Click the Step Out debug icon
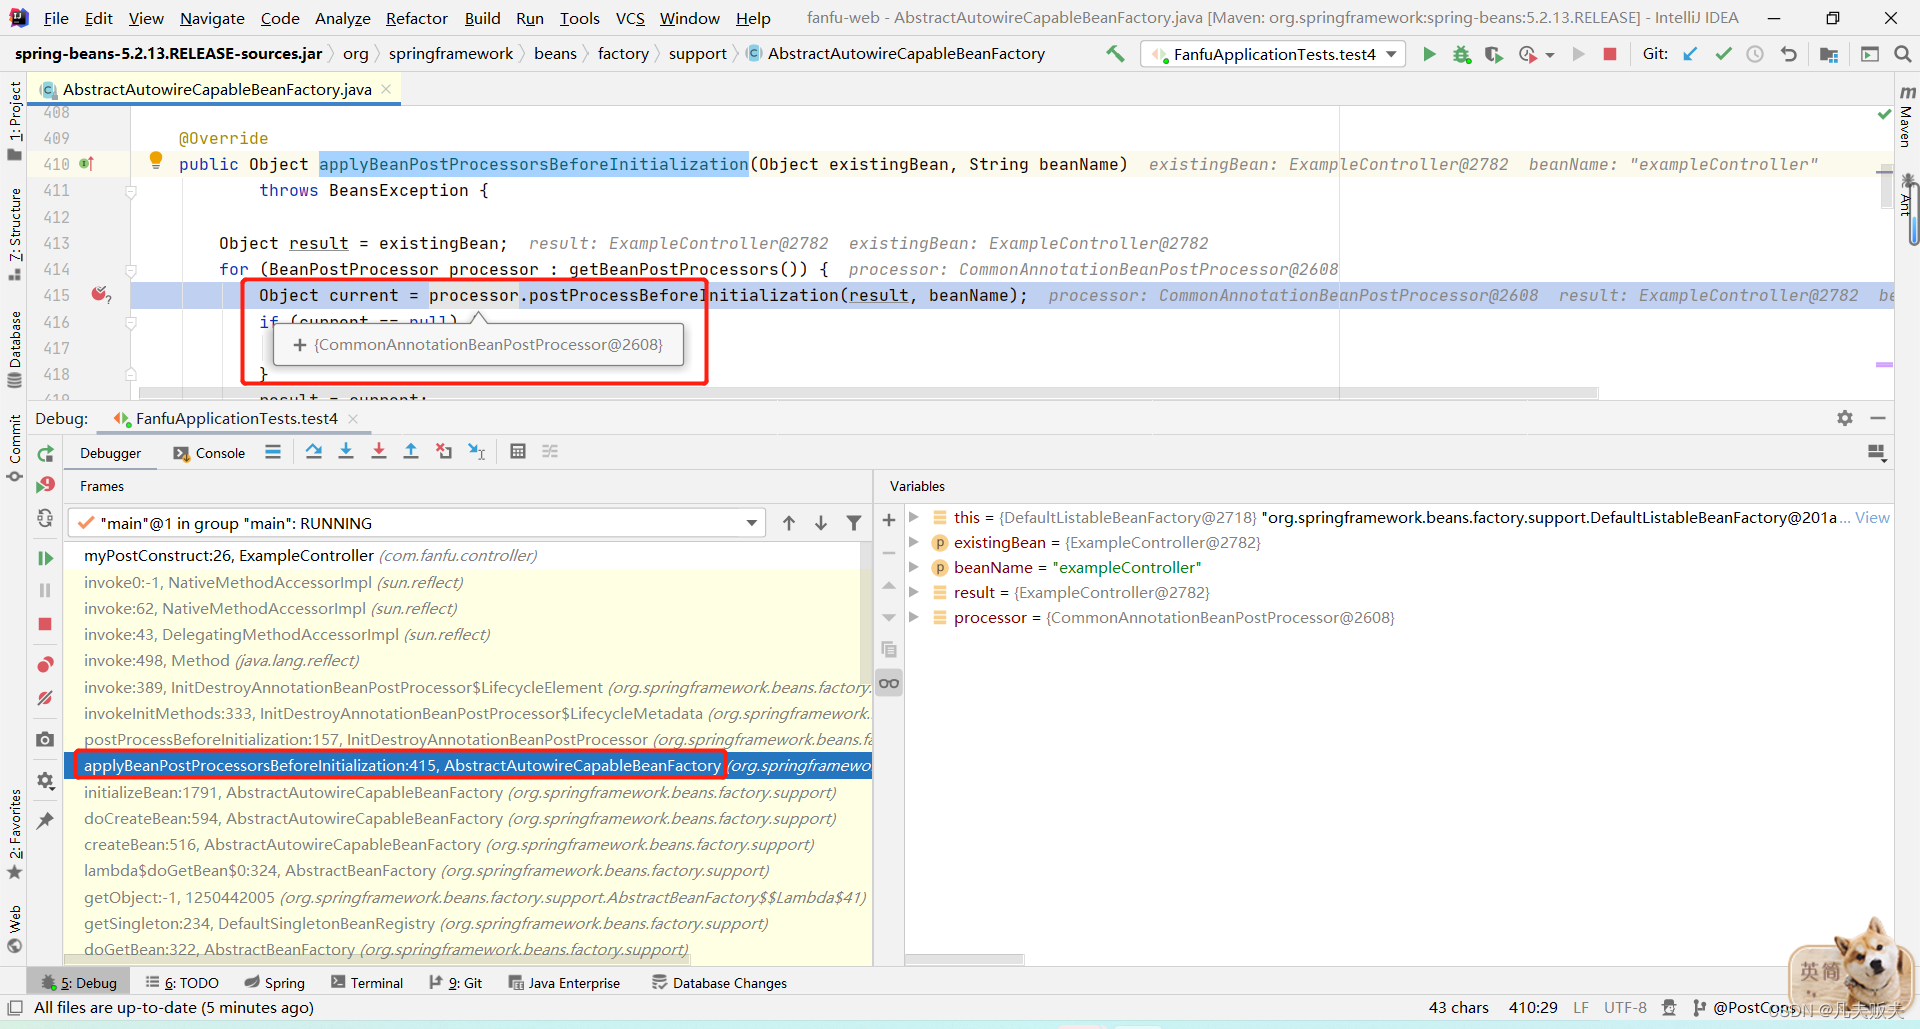The height and width of the screenshot is (1029, 1920). tap(411, 452)
